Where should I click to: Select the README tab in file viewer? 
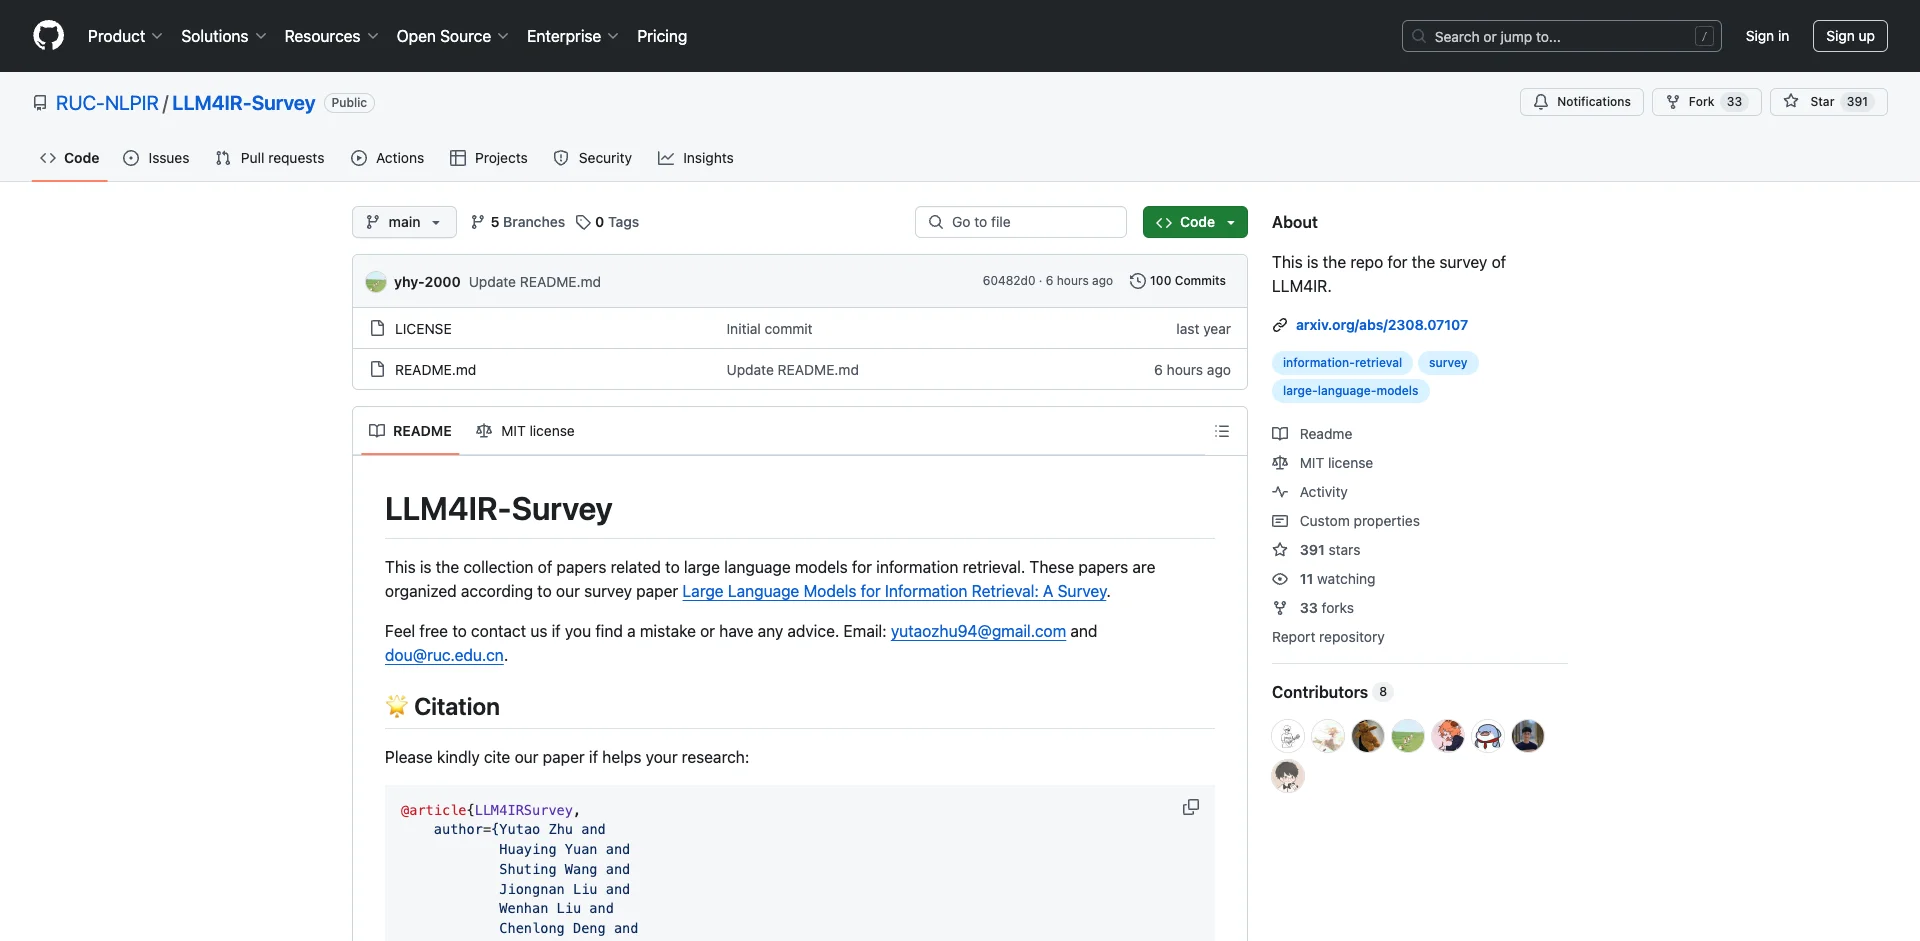point(410,431)
